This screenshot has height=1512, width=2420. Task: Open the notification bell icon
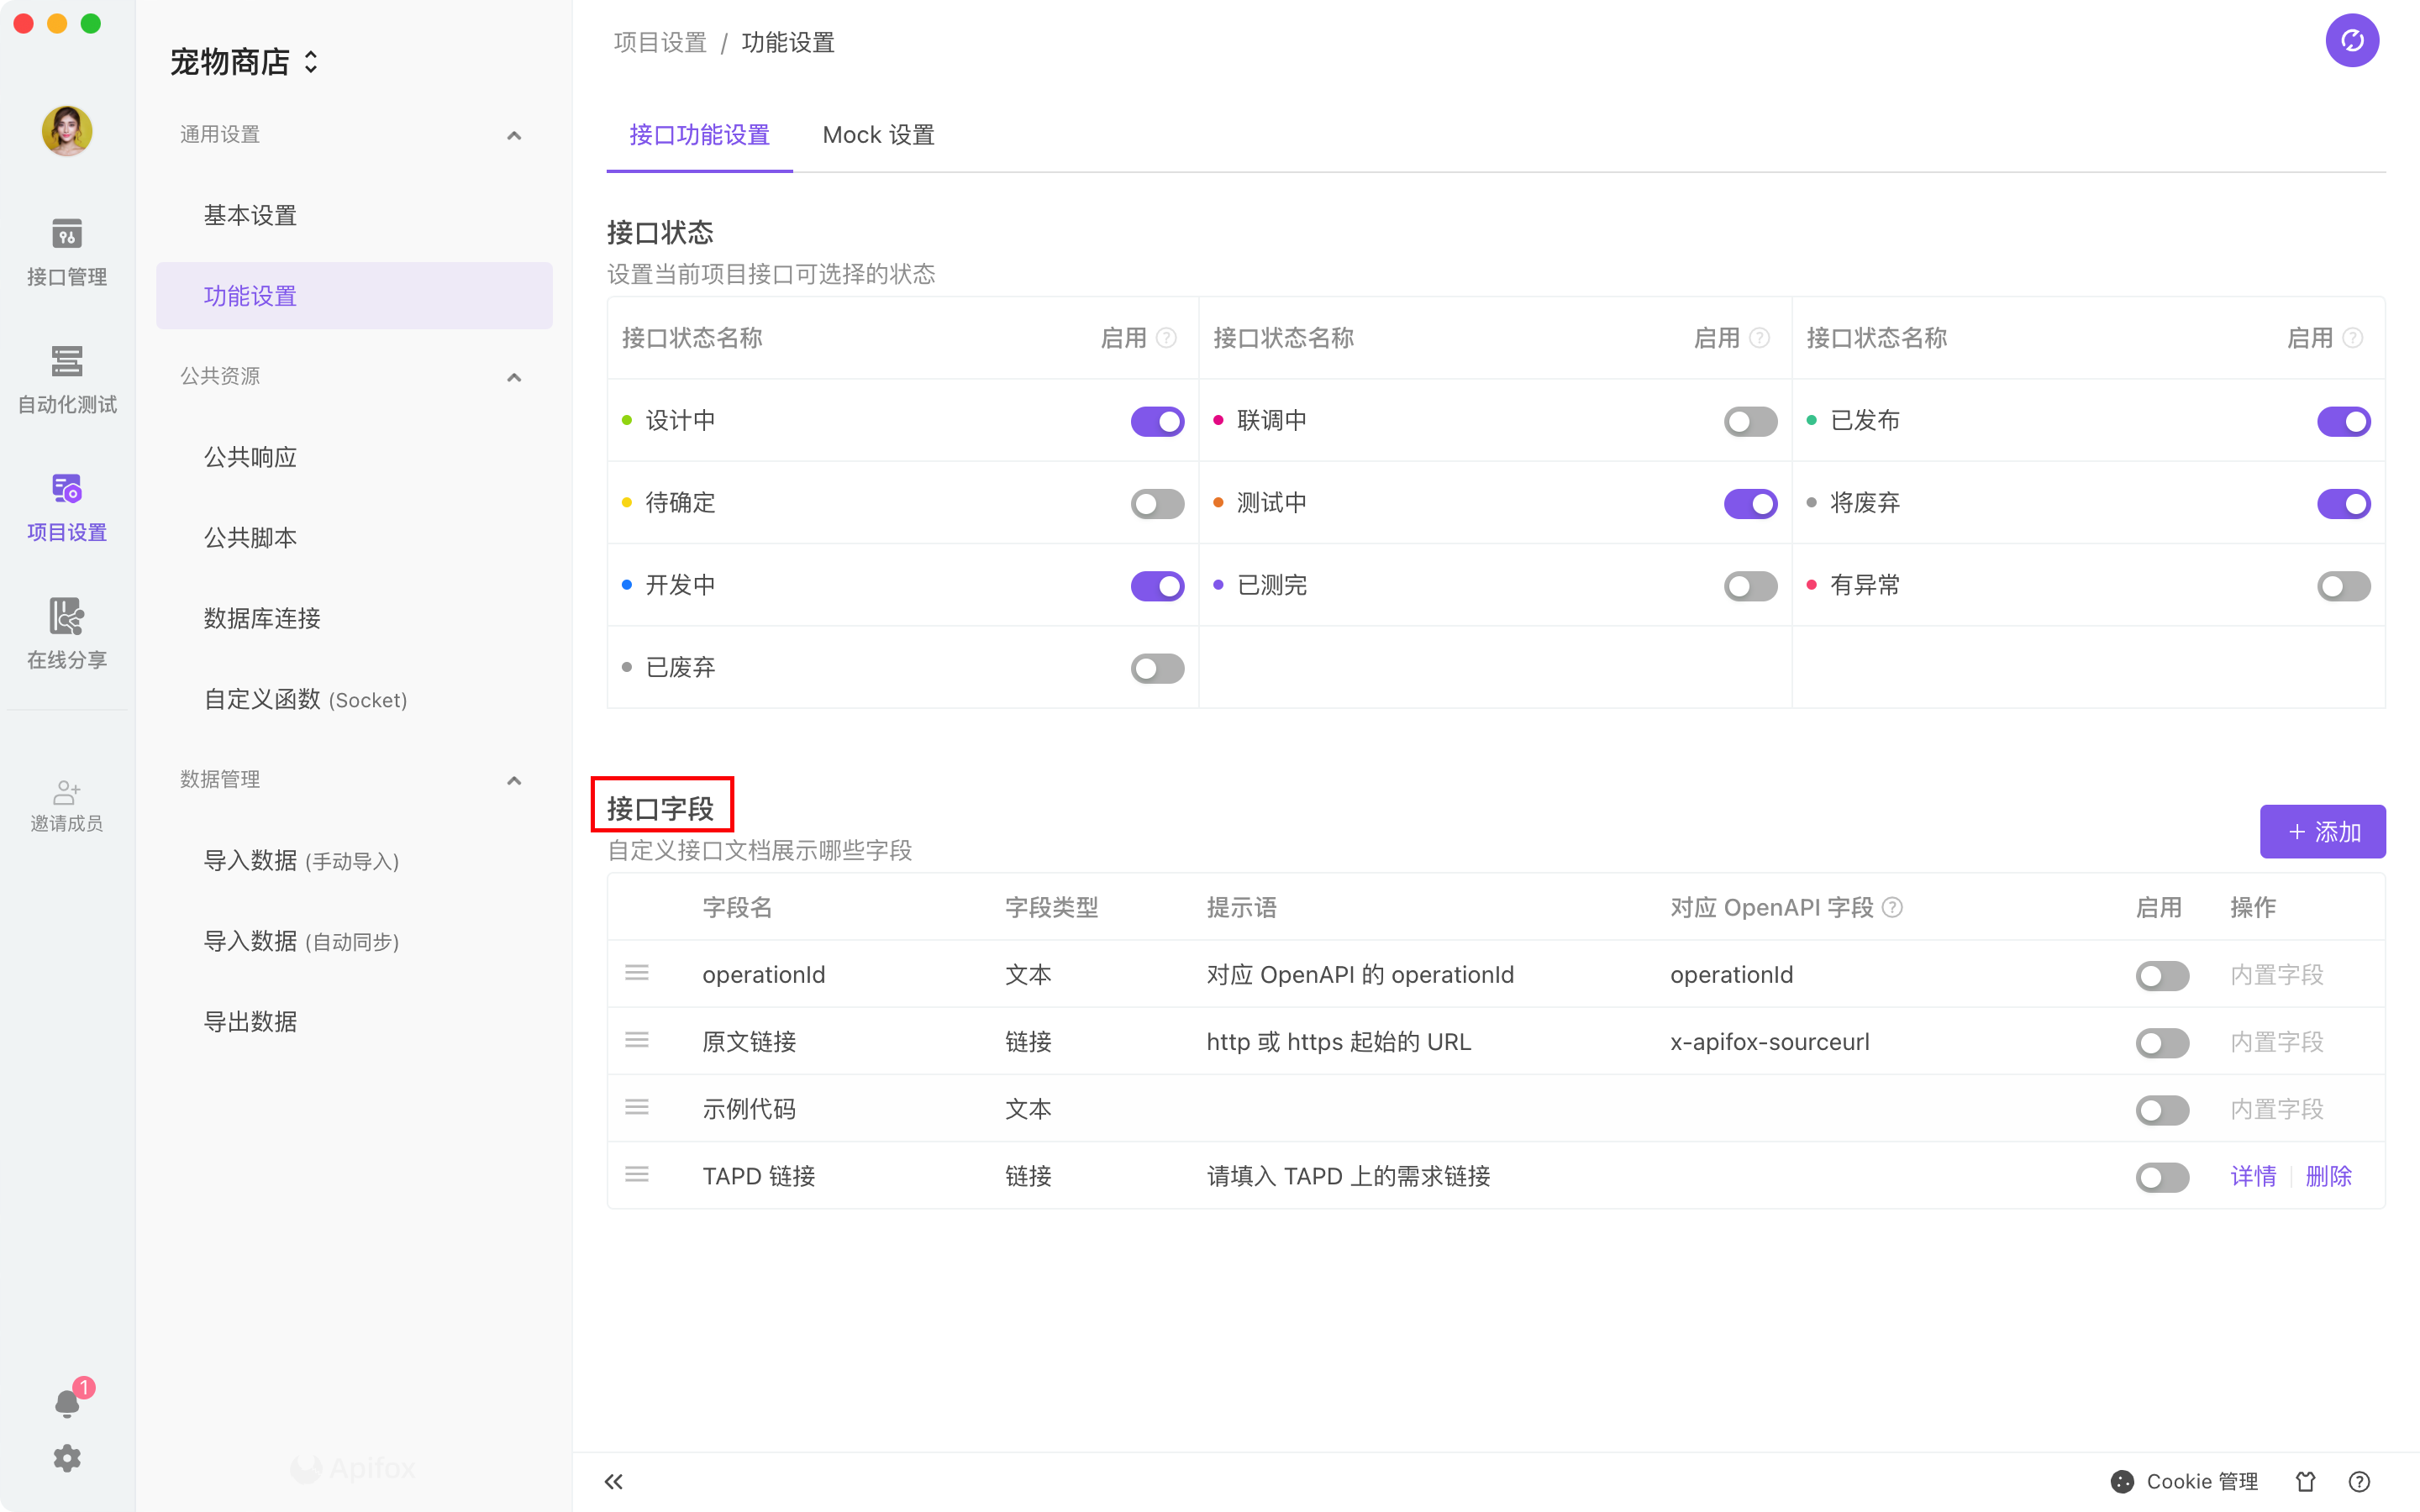point(66,1403)
